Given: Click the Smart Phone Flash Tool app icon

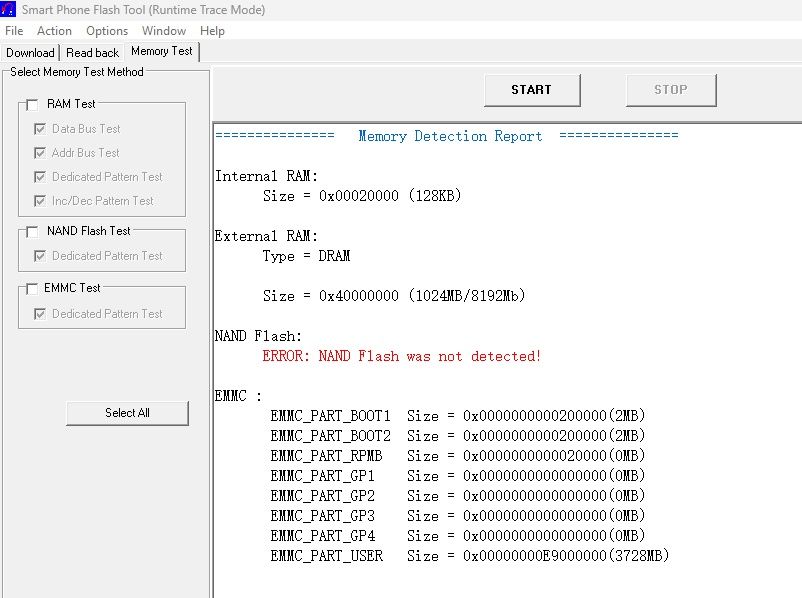Looking at the screenshot, I should (x=9, y=10).
